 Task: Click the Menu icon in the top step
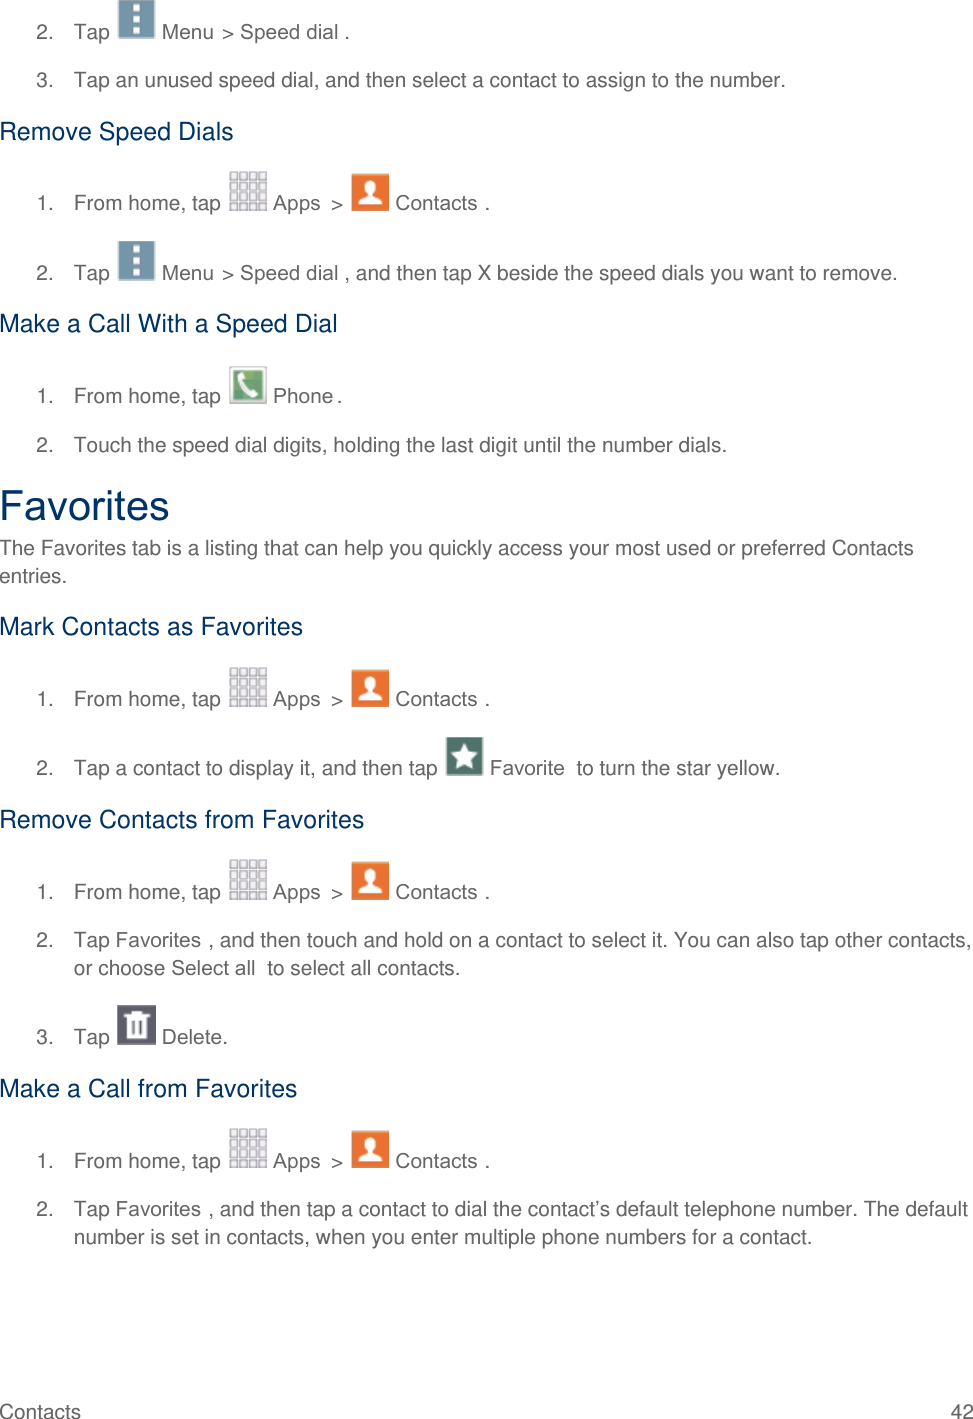tap(136, 20)
